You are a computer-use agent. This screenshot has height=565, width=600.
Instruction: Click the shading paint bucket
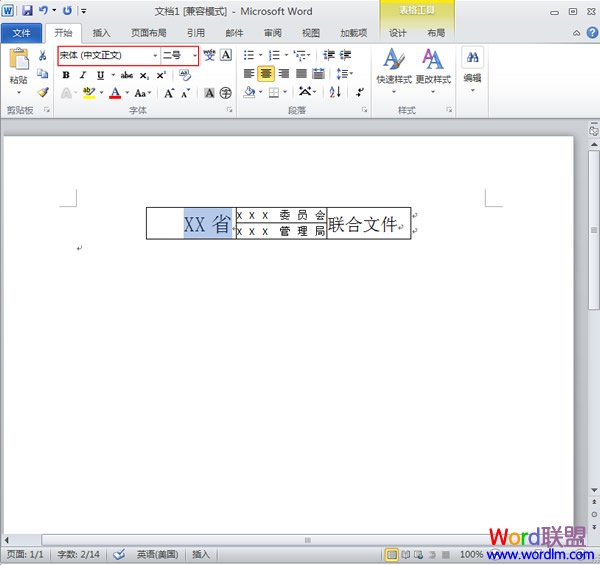[x=249, y=92]
